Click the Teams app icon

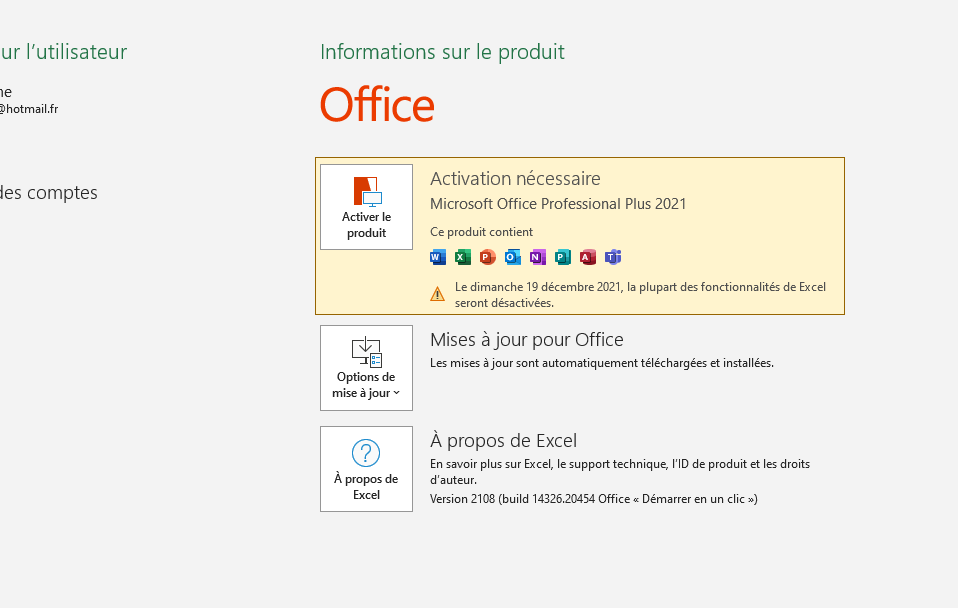click(x=613, y=257)
